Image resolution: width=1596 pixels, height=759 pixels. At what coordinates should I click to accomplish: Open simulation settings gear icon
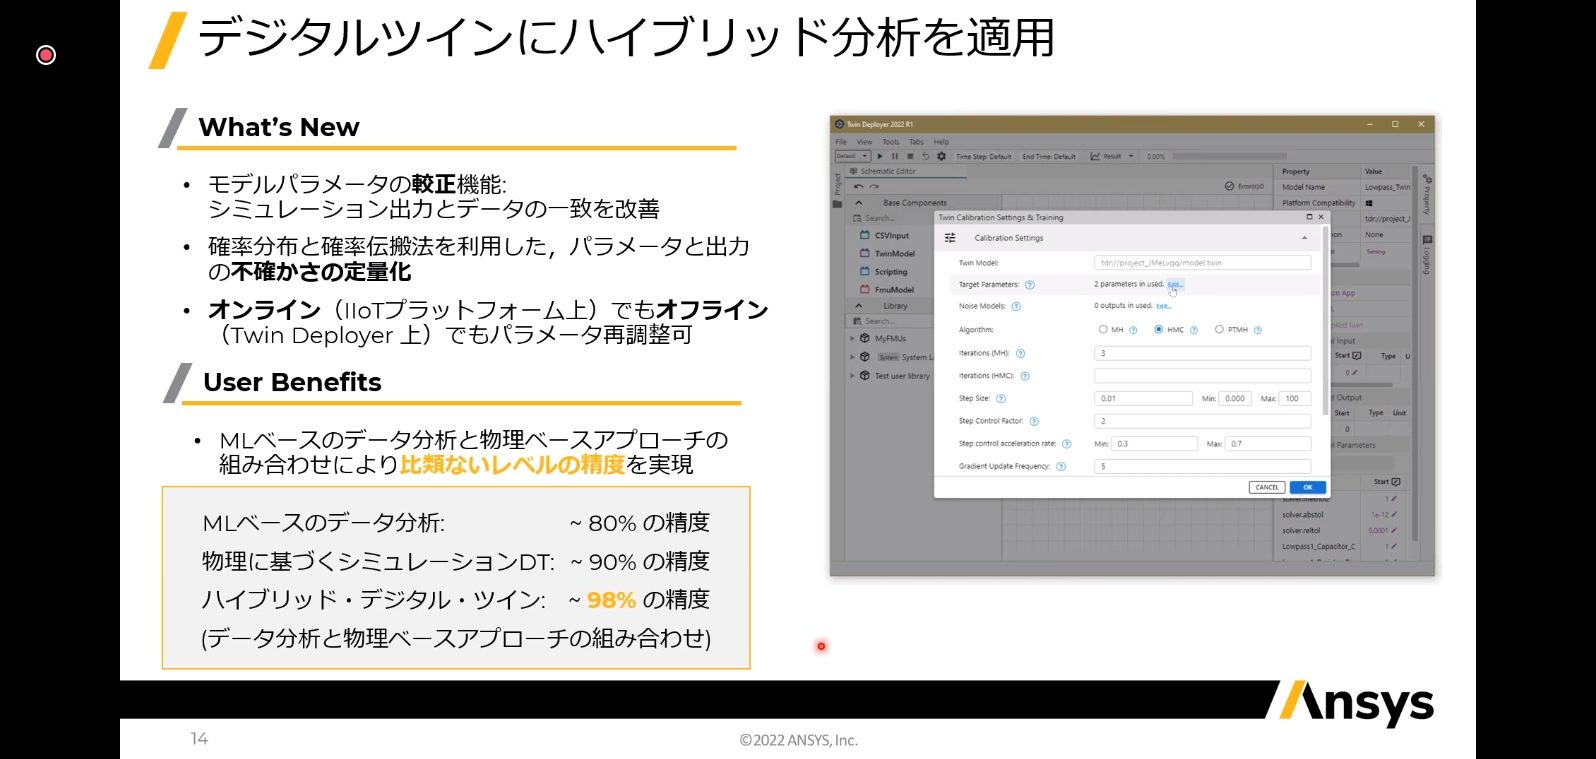tap(941, 156)
